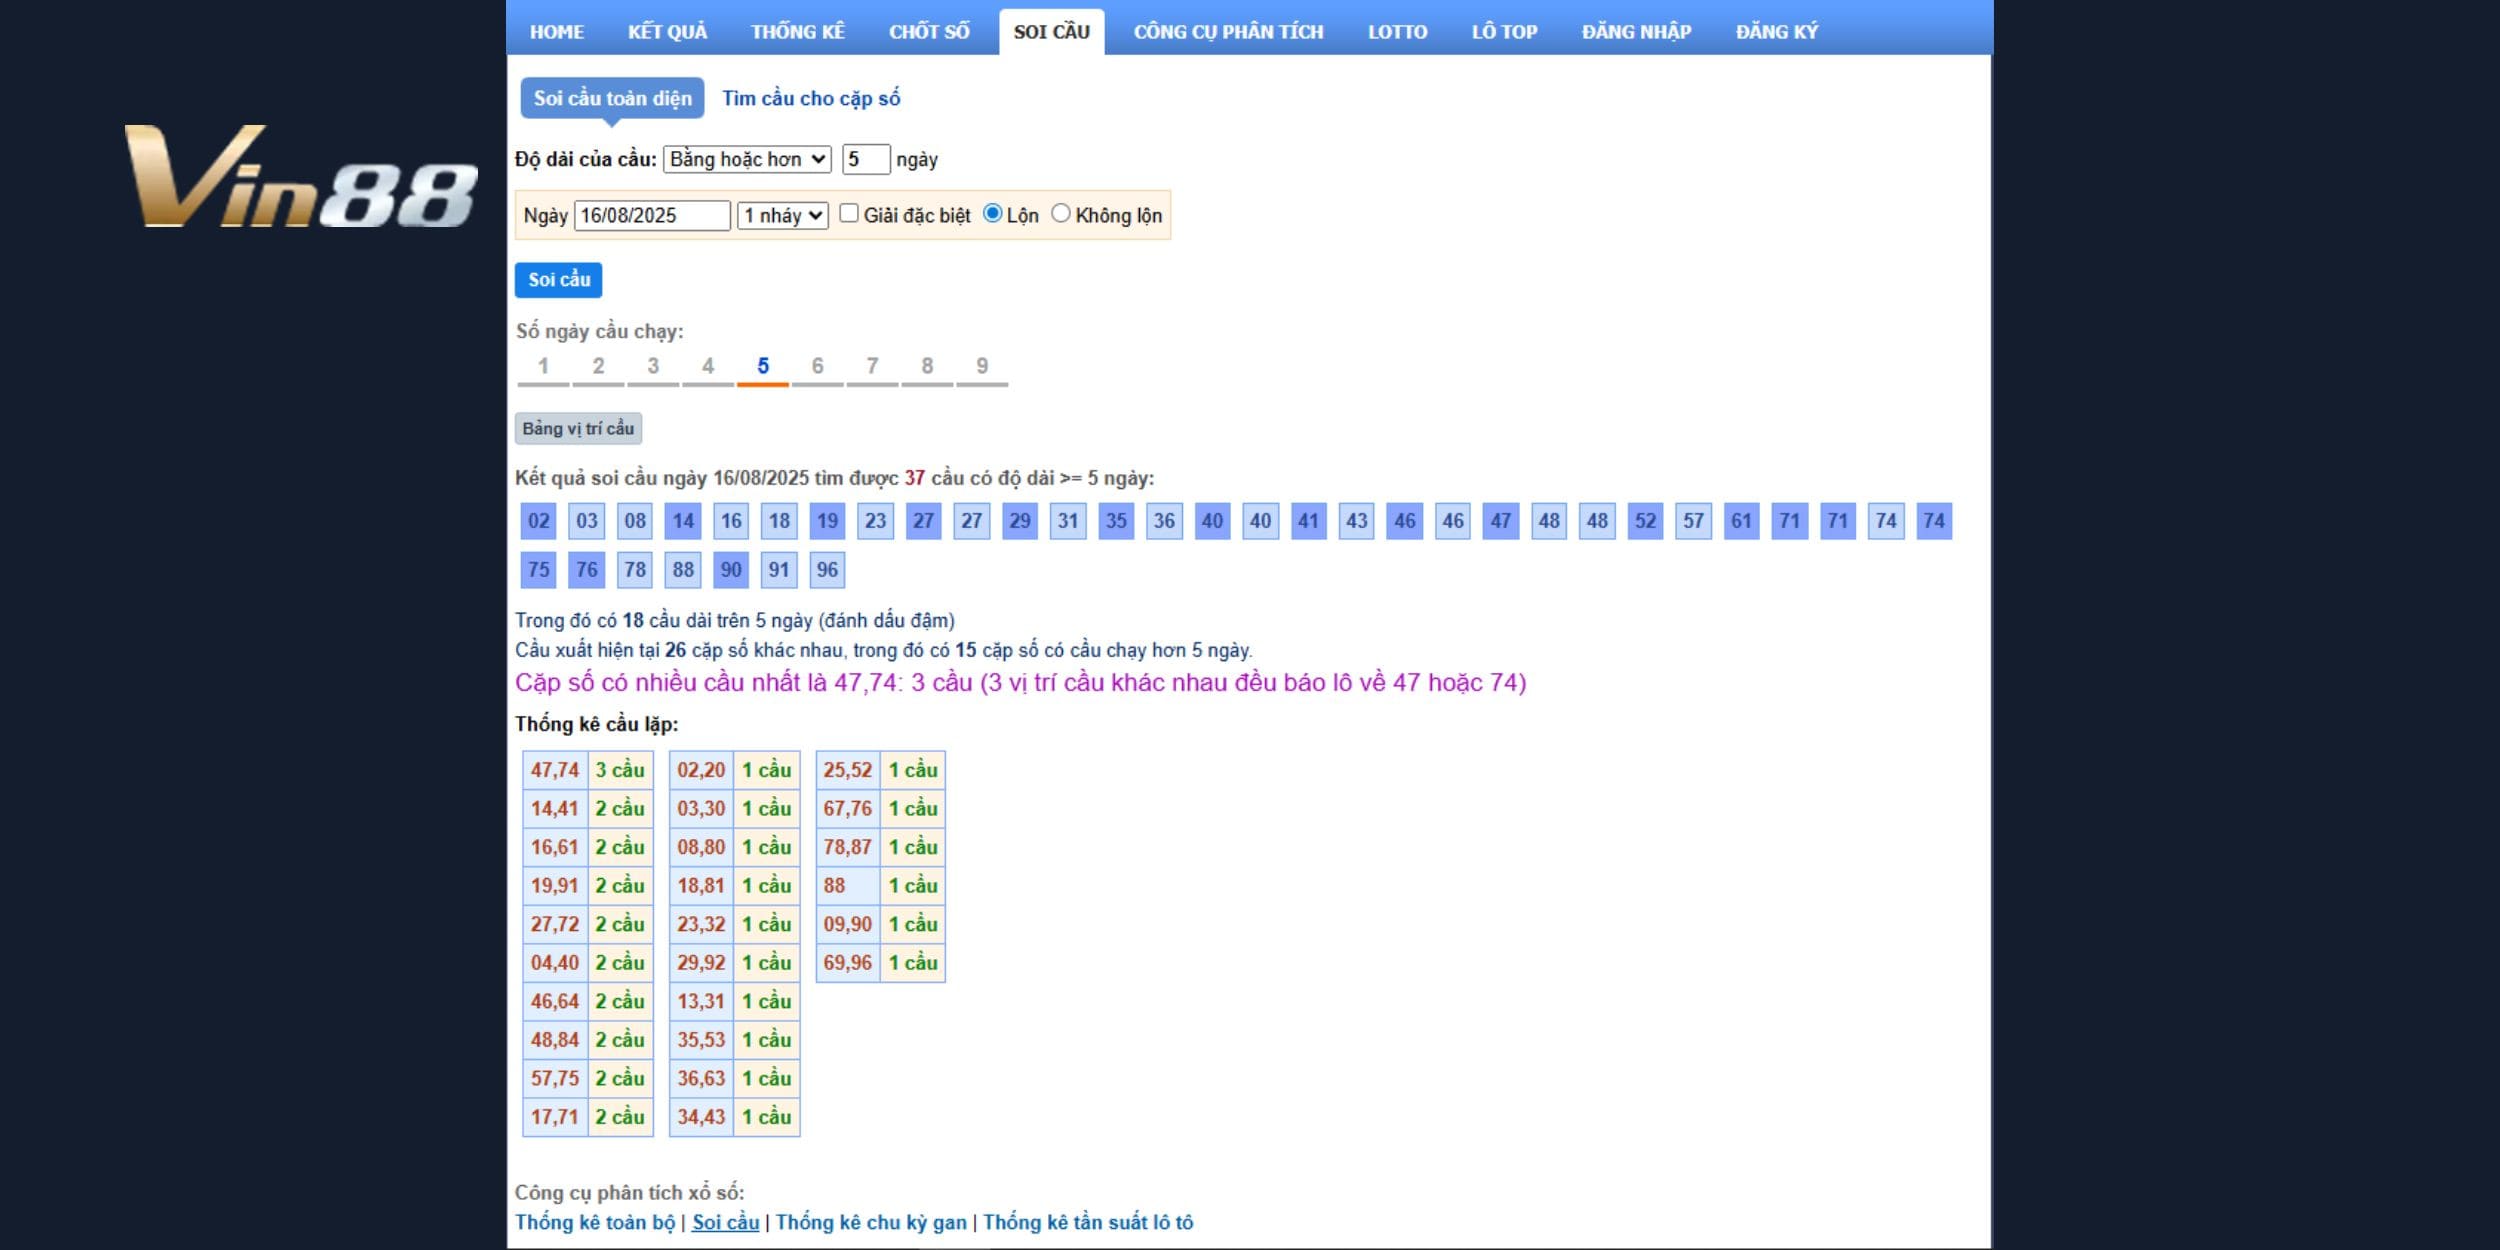Open the HOME menu item
This screenshot has height=1250, width=2500.
pyautogui.click(x=557, y=32)
